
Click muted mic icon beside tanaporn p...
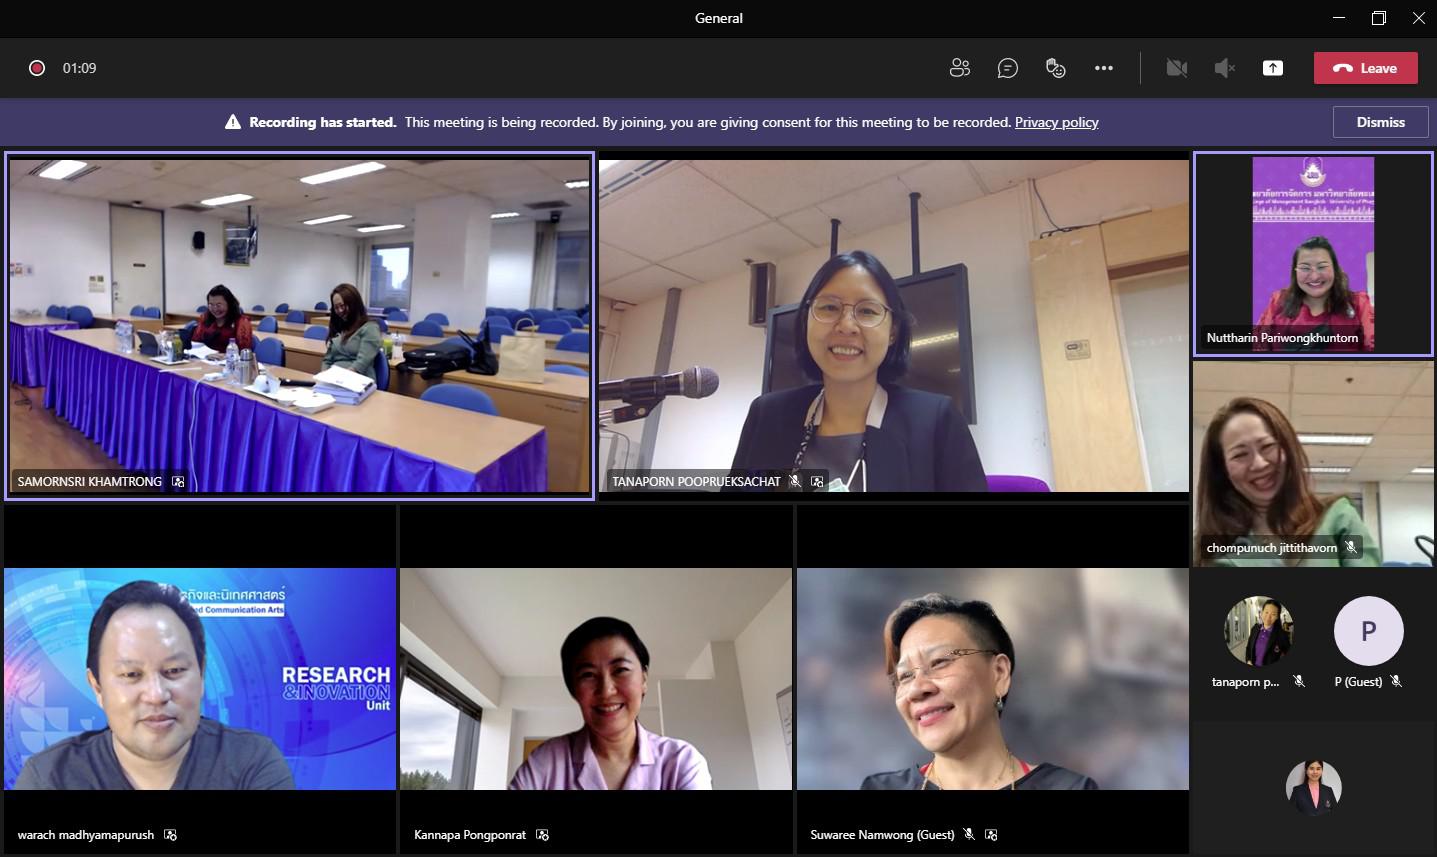tap(1299, 681)
